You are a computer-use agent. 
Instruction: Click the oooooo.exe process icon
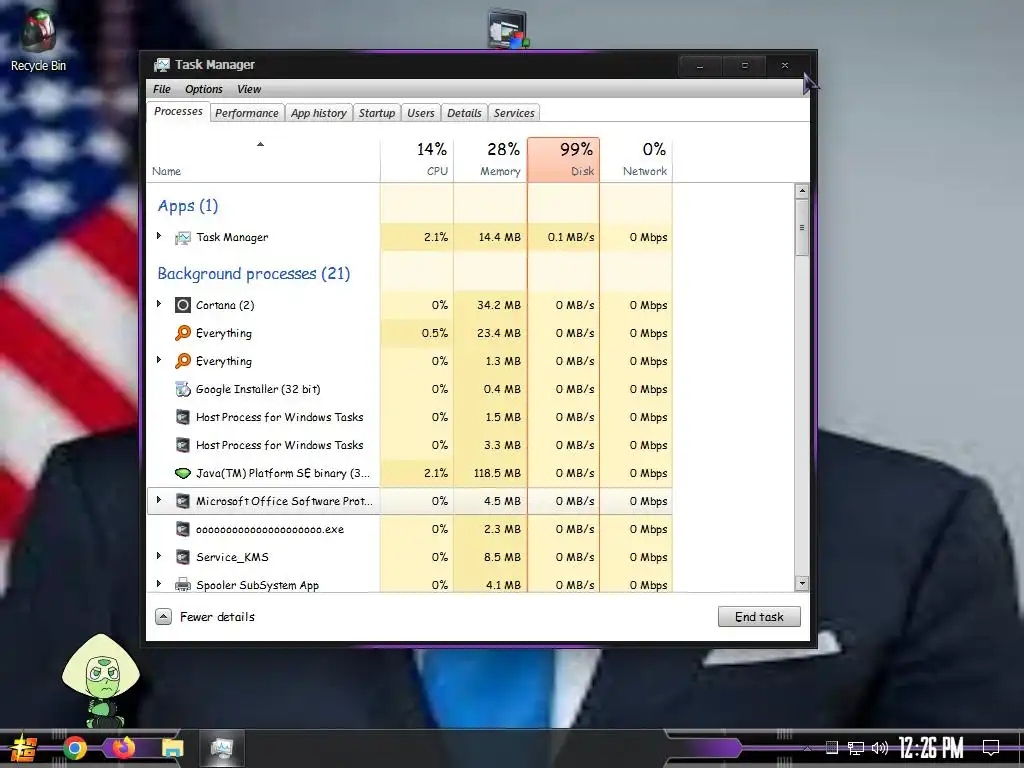183,529
